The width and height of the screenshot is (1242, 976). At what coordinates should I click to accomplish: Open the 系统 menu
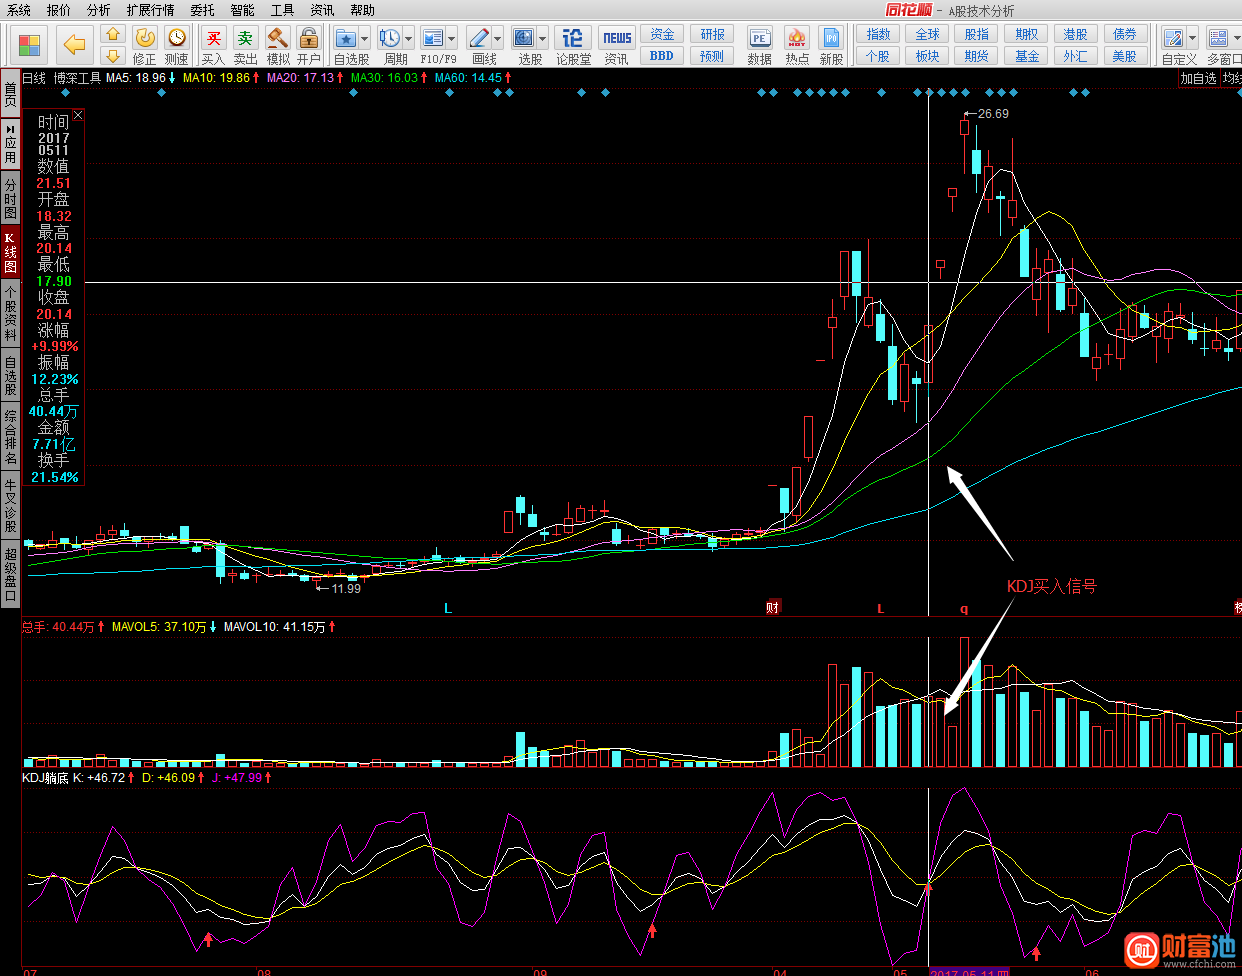(19, 10)
